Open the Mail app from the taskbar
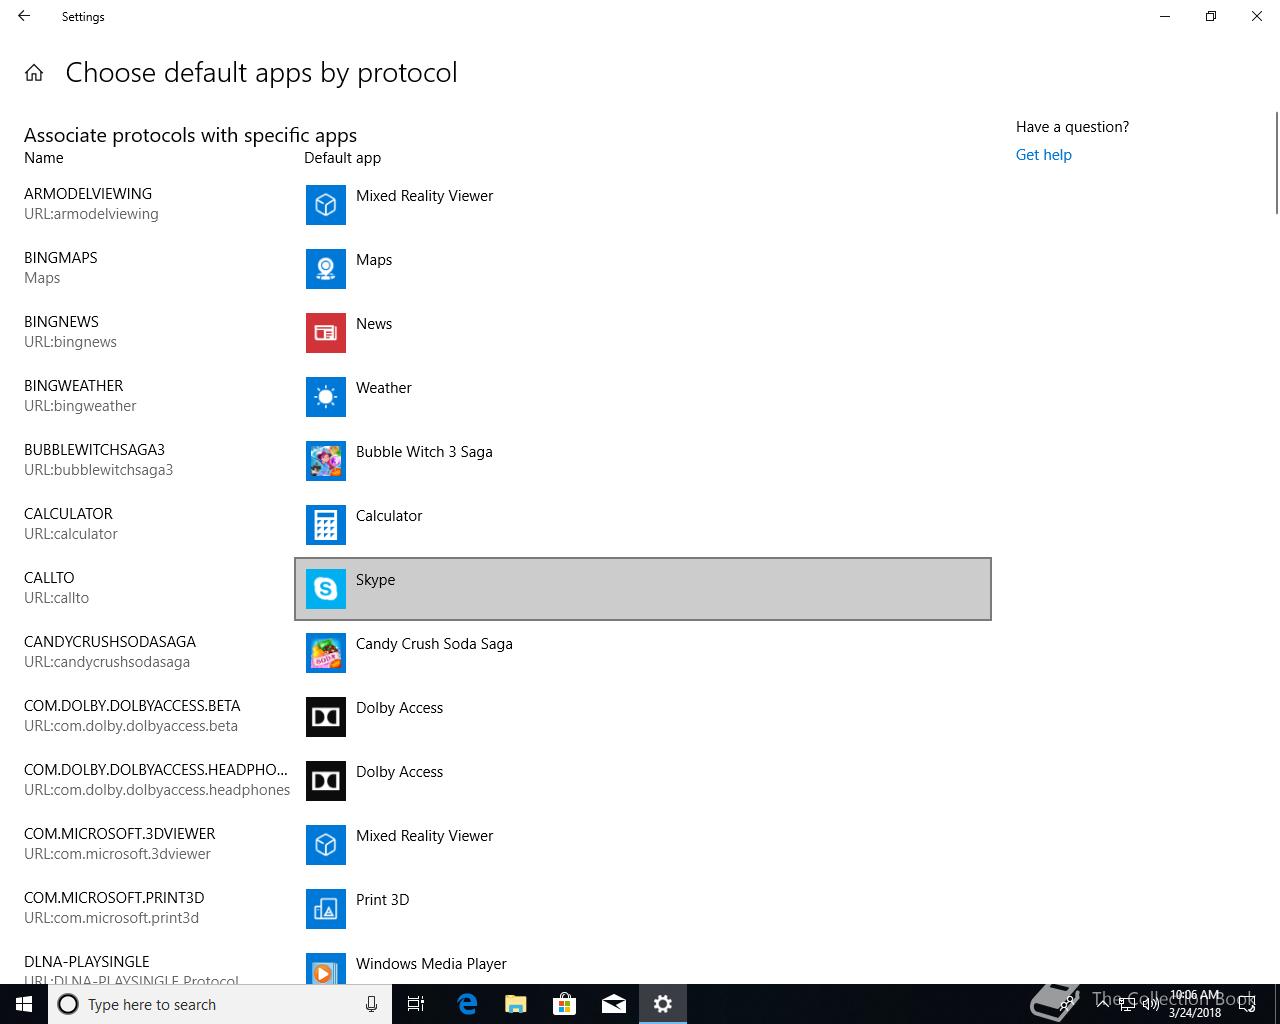 click(614, 1004)
